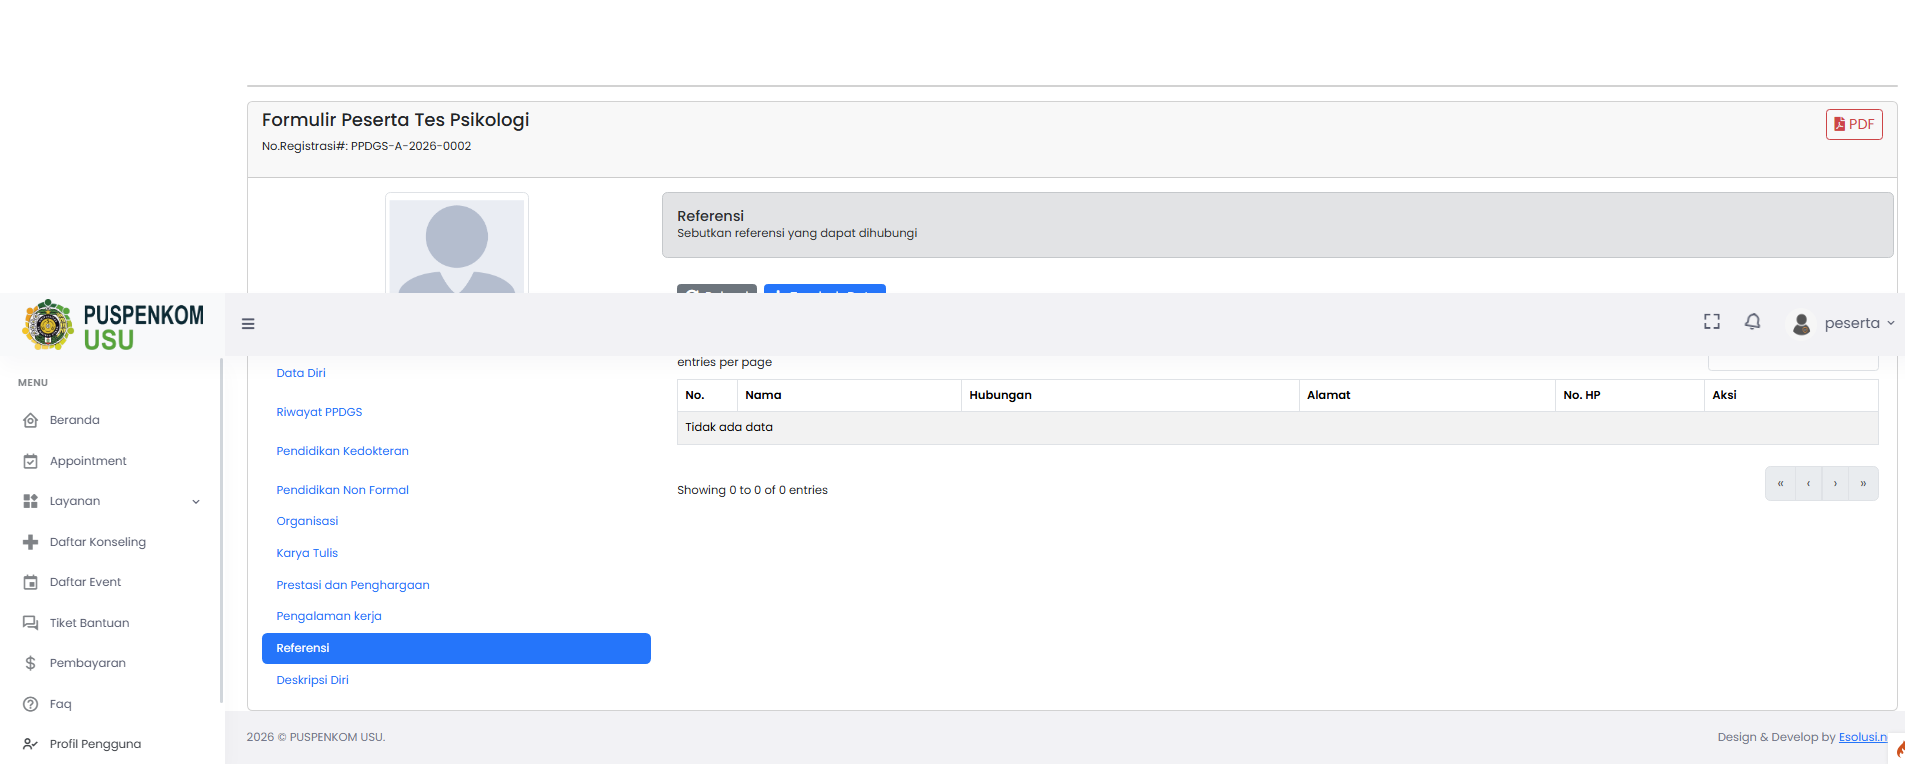Click the Tiket Bantuan chat icon
The height and width of the screenshot is (764, 1905).
click(30, 623)
